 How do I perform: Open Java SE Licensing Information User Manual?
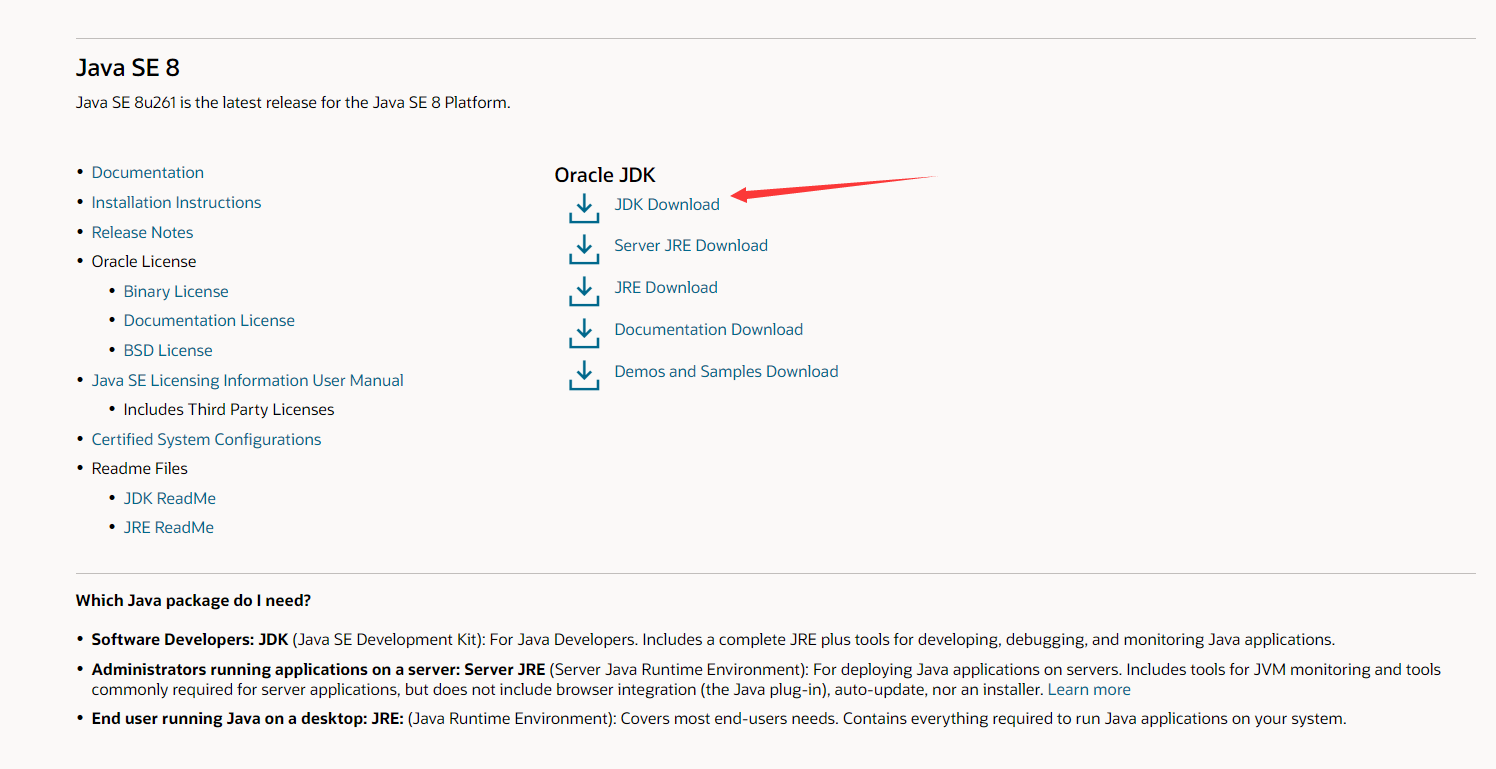point(248,380)
